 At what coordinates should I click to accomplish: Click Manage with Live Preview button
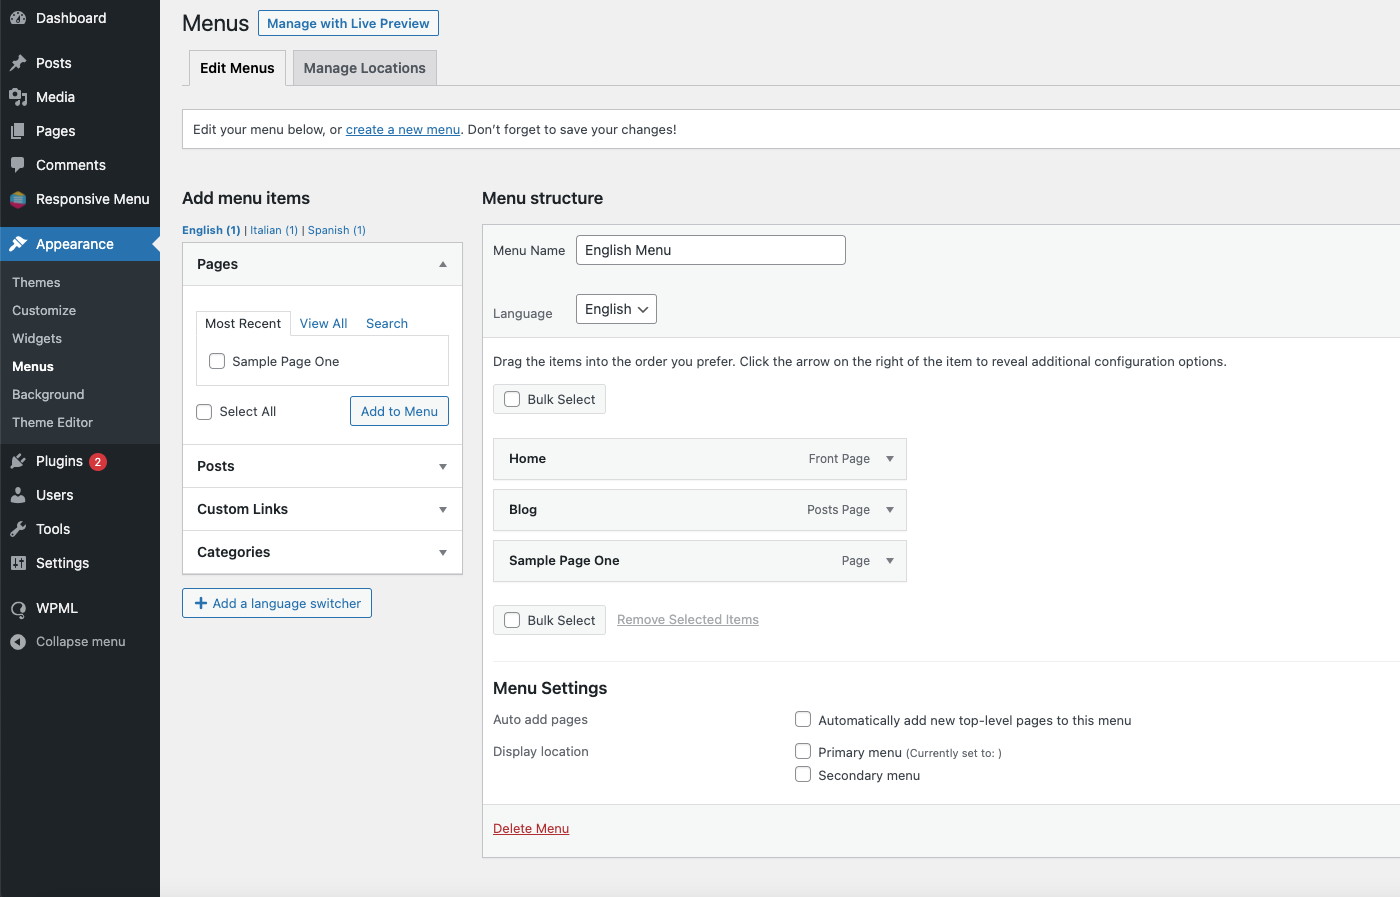pyautogui.click(x=348, y=23)
